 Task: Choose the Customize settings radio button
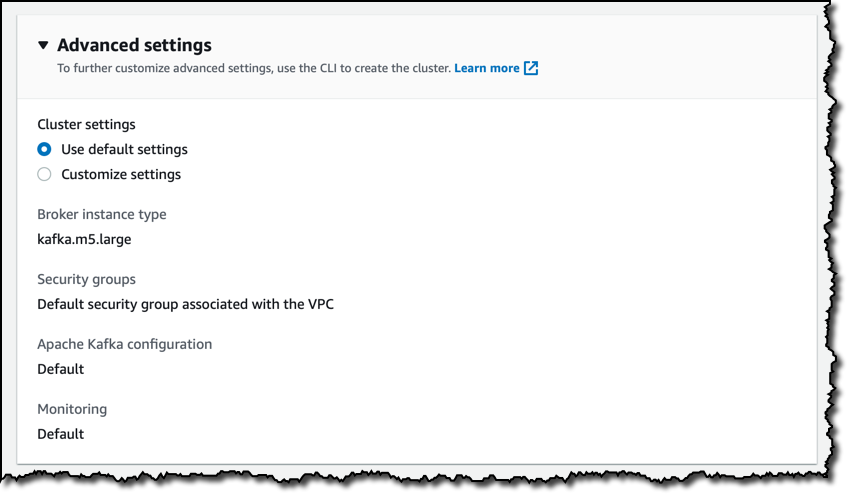pyautogui.click(x=44, y=174)
